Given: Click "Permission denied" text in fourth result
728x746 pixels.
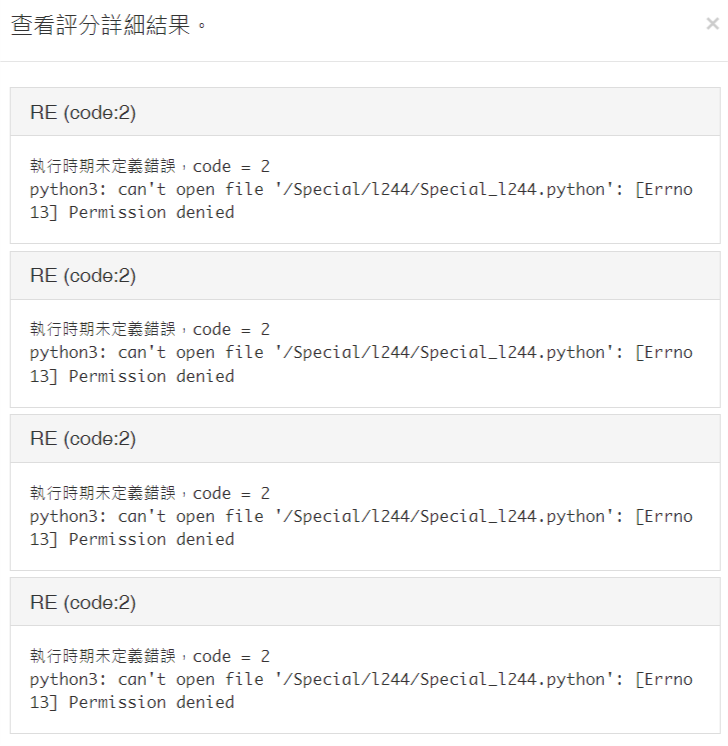Looking at the screenshot, I should coord(151,702).
